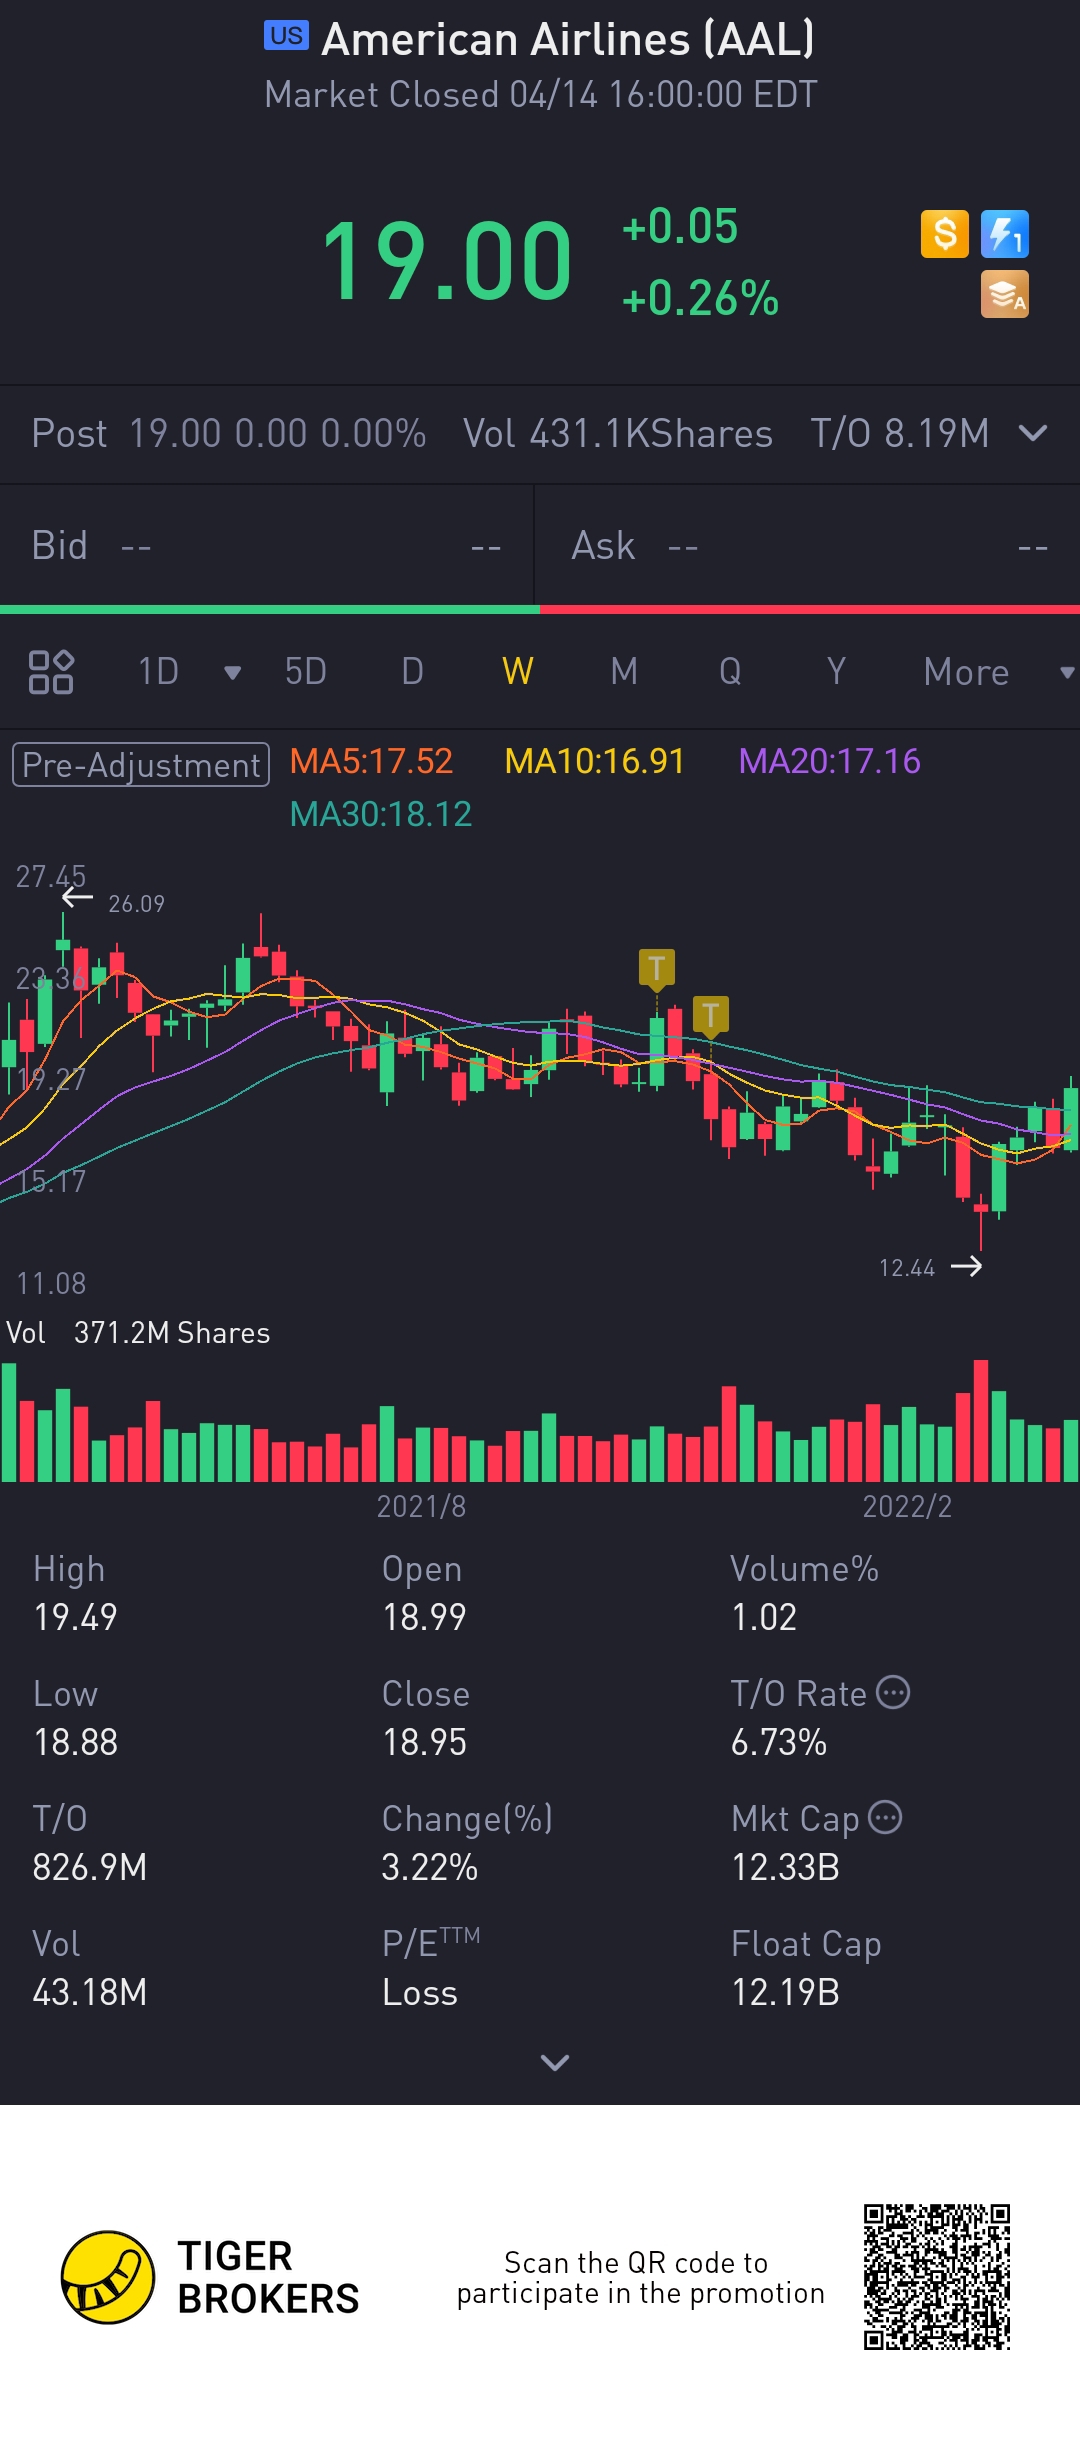The image size is (1080, 2450).
Task: Tap the P/E TTM Loss value
Action: pos(420,1993)
